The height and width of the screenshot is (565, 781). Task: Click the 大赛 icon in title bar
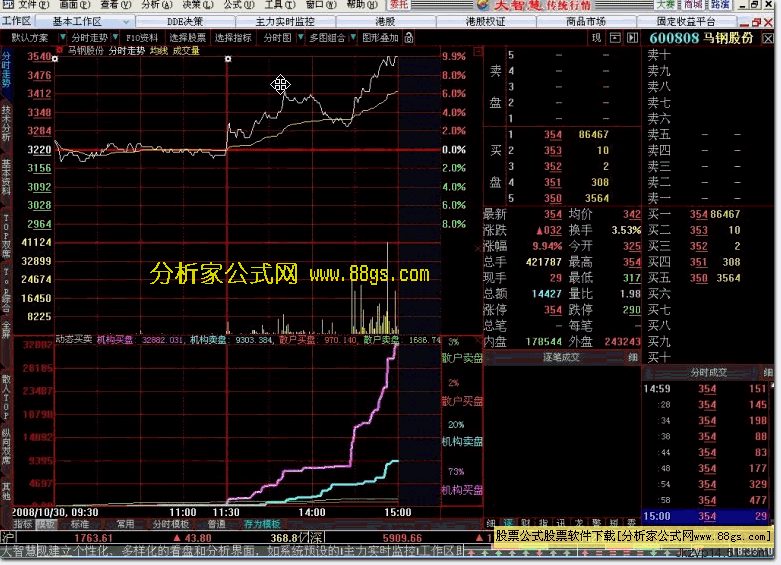tap(666, 5)
